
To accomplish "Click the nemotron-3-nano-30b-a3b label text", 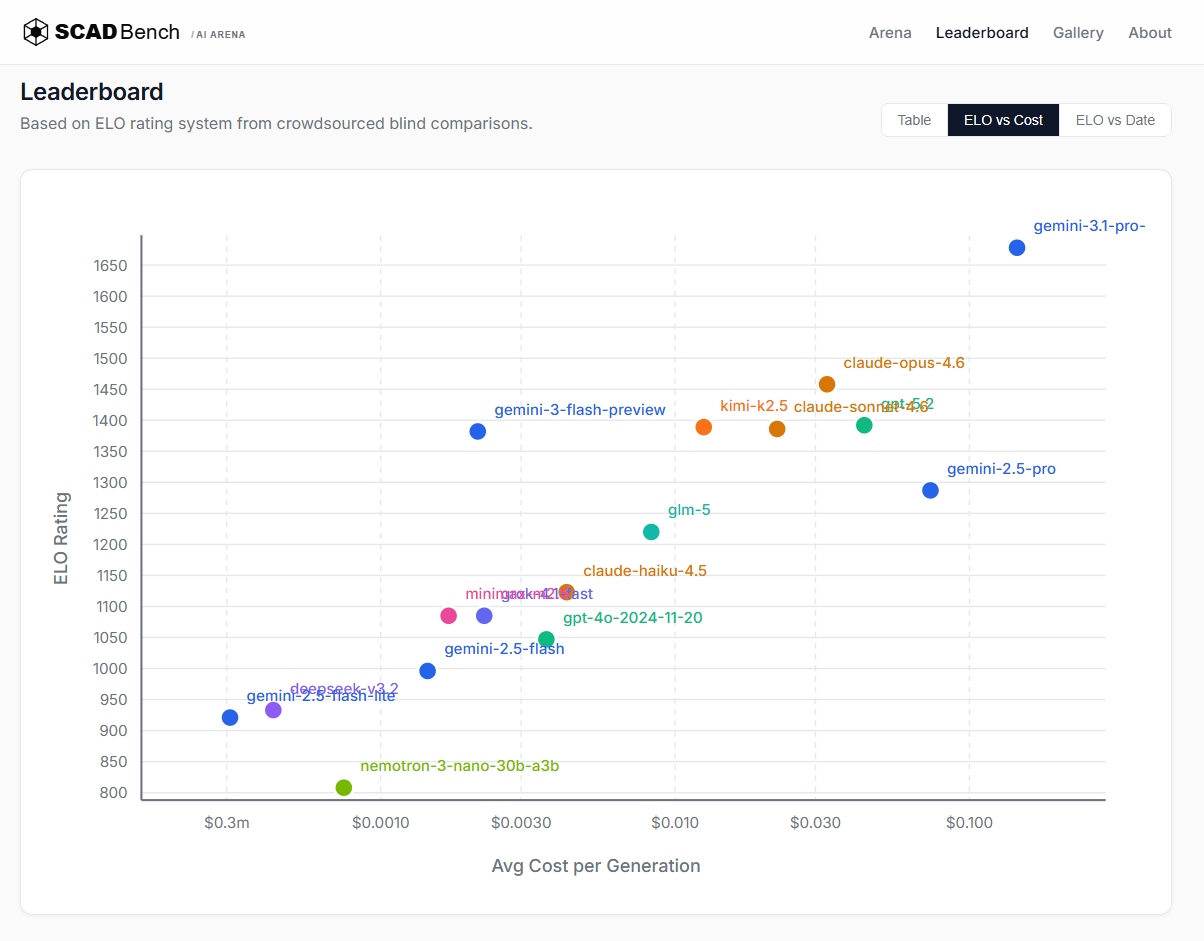I will click(460, 766).
